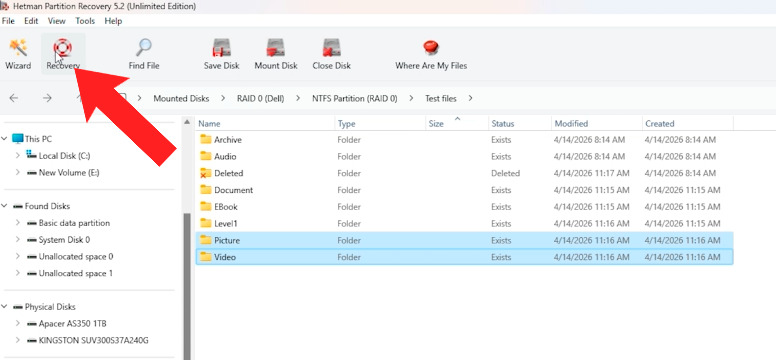Expand the Apacer AS350 1TB node
This screenshot has height=360, width=776.
[18, 324]
